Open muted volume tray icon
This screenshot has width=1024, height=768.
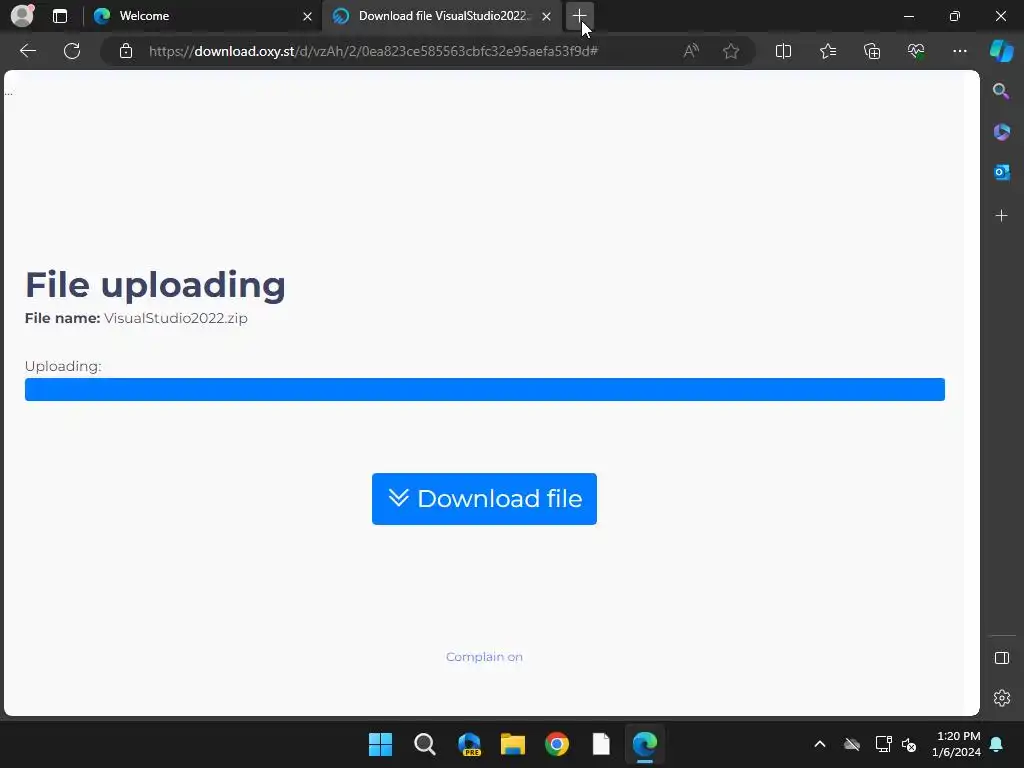(x=909, y=744)
